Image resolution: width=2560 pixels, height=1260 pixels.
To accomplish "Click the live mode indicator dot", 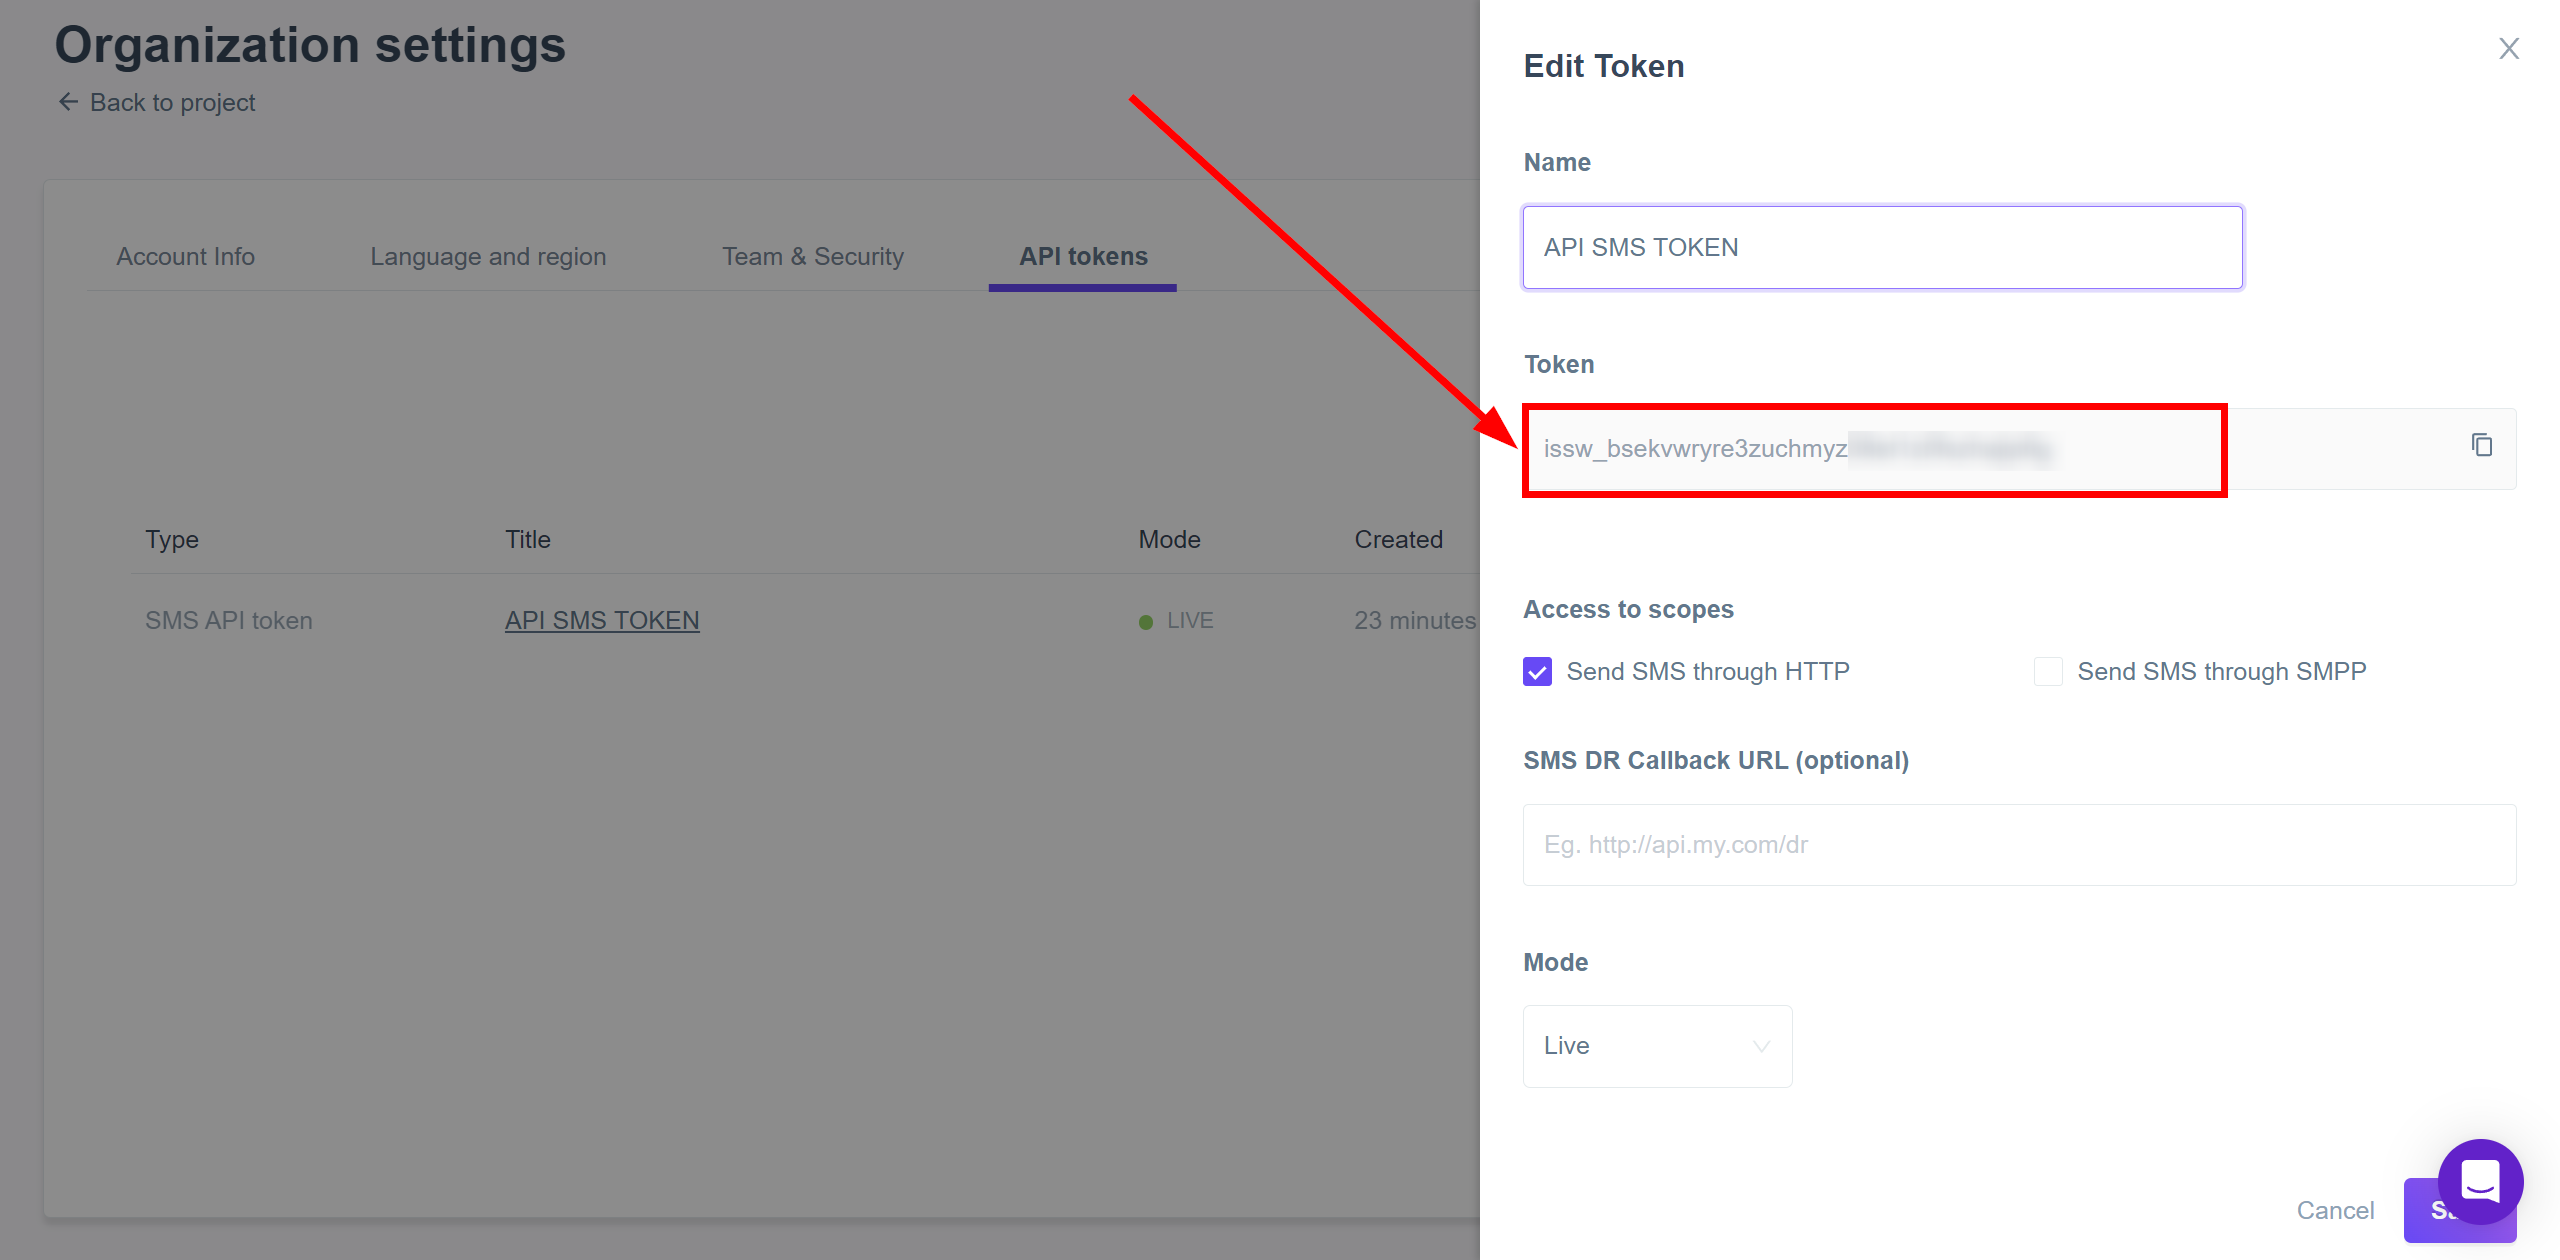I will tap(1144, 620).
